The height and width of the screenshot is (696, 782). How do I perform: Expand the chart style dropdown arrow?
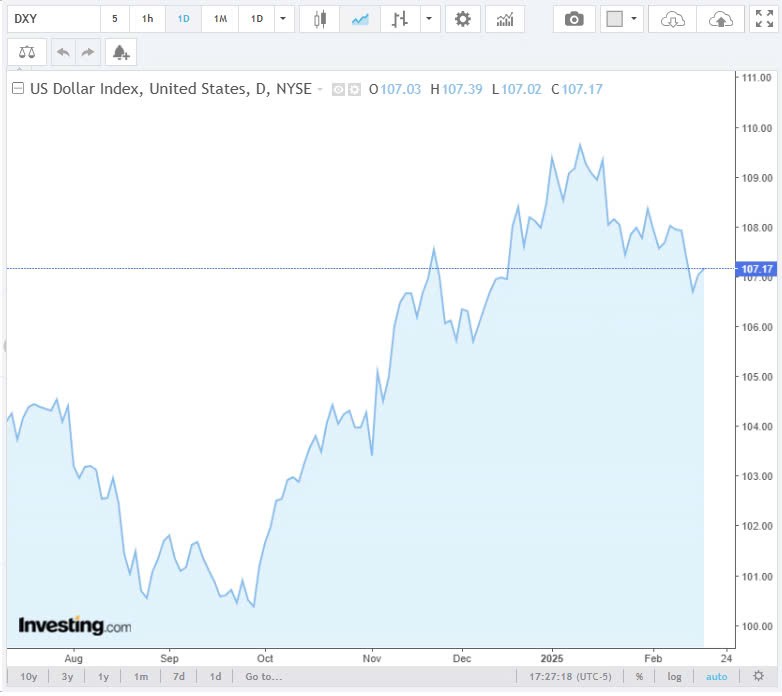click(x=429, y=19)
